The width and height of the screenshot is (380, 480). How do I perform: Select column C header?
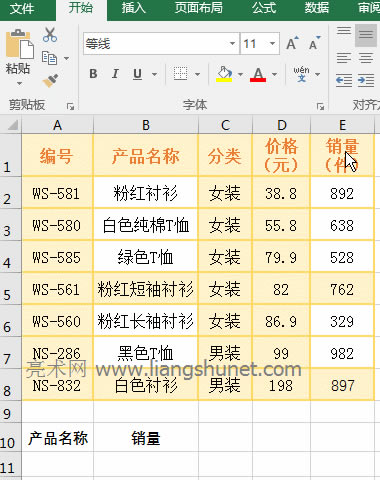(225, 125)
